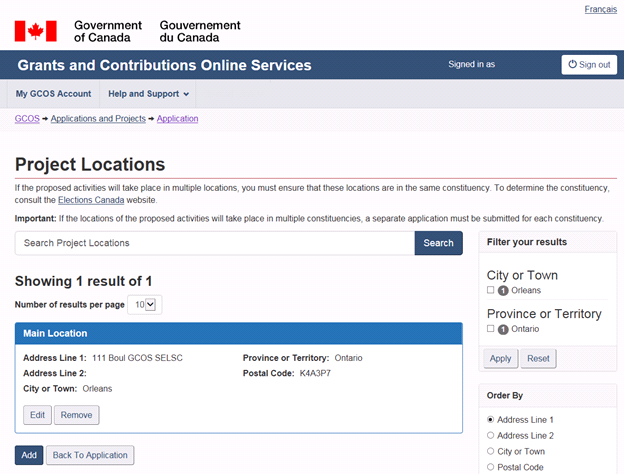Open the results per page dropdown
624x474 pixels.
[147, 304]
